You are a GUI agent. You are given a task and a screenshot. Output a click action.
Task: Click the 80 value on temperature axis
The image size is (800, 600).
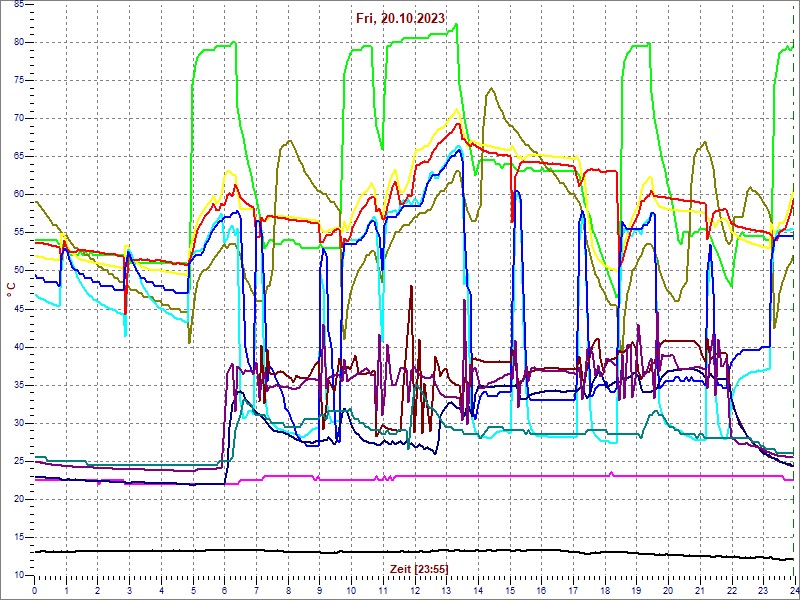19,42
